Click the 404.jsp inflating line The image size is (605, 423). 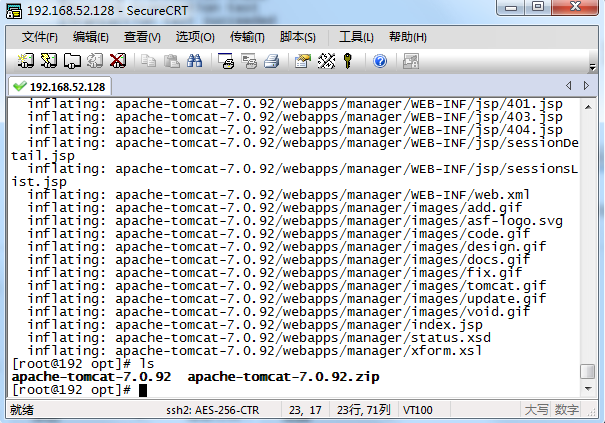tap(295, 130)
